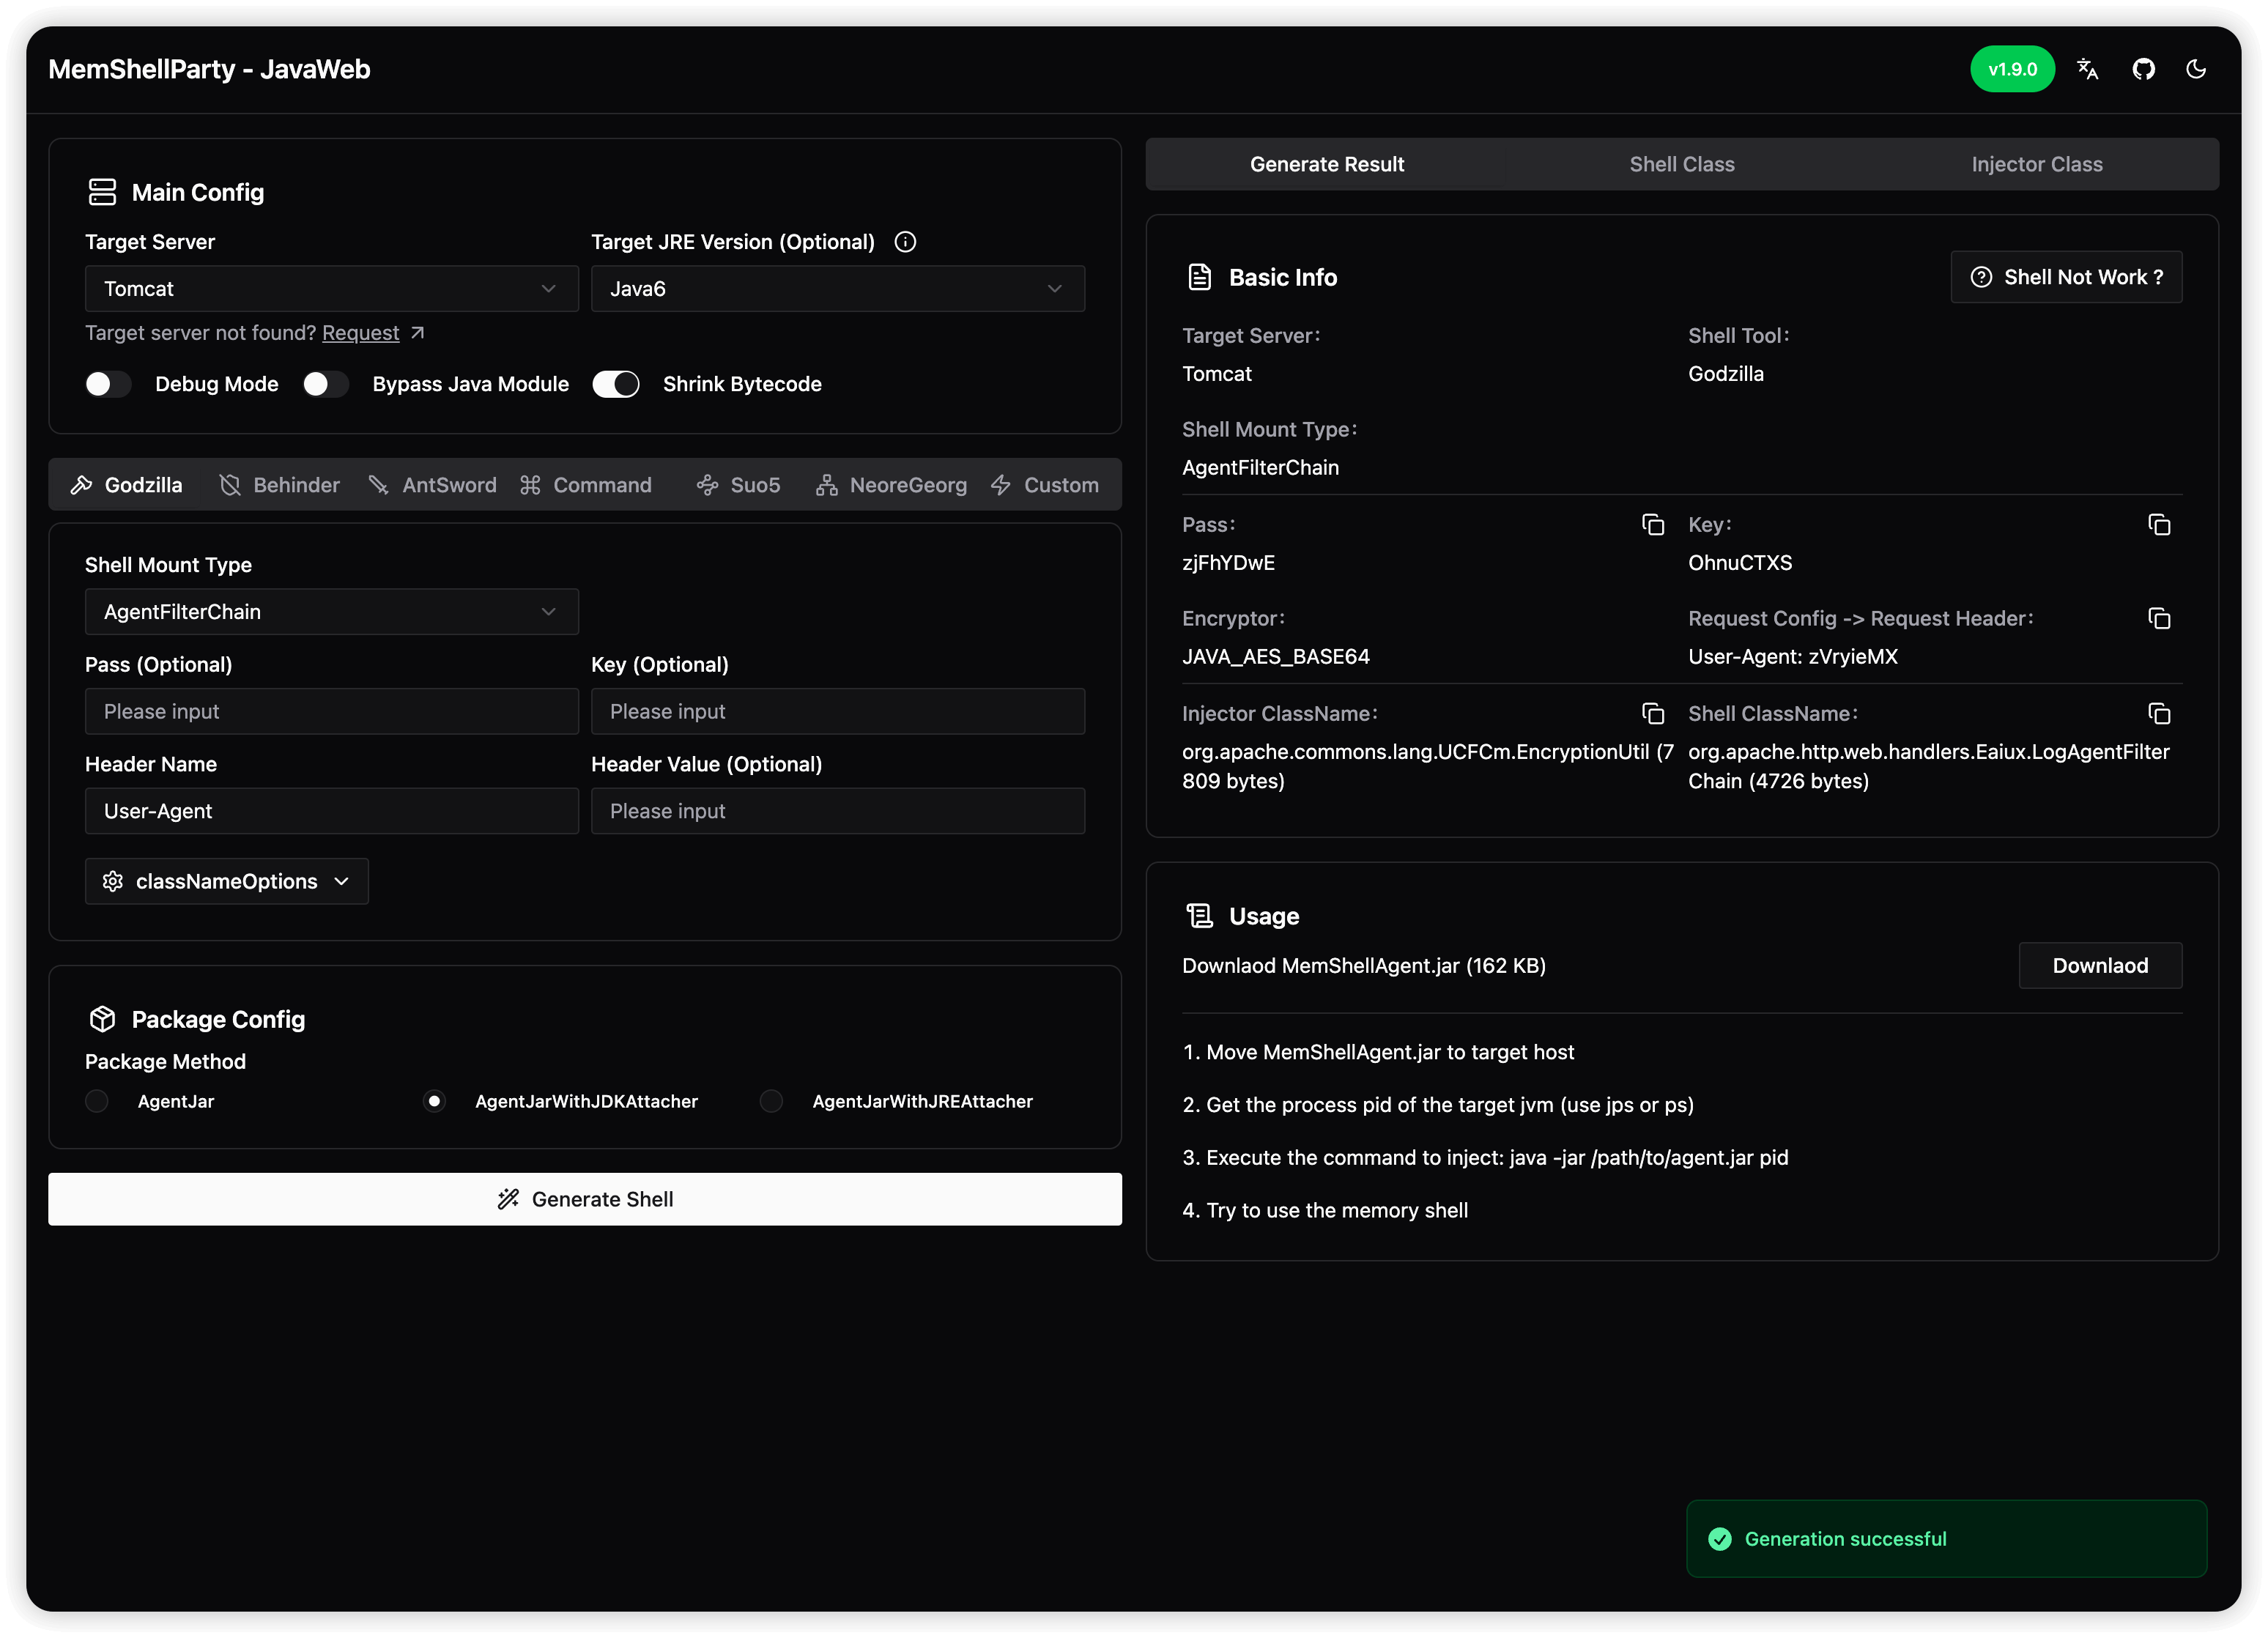Click the Generation successful notification
The image size is (2268, 1638).
[1946, 1539]
